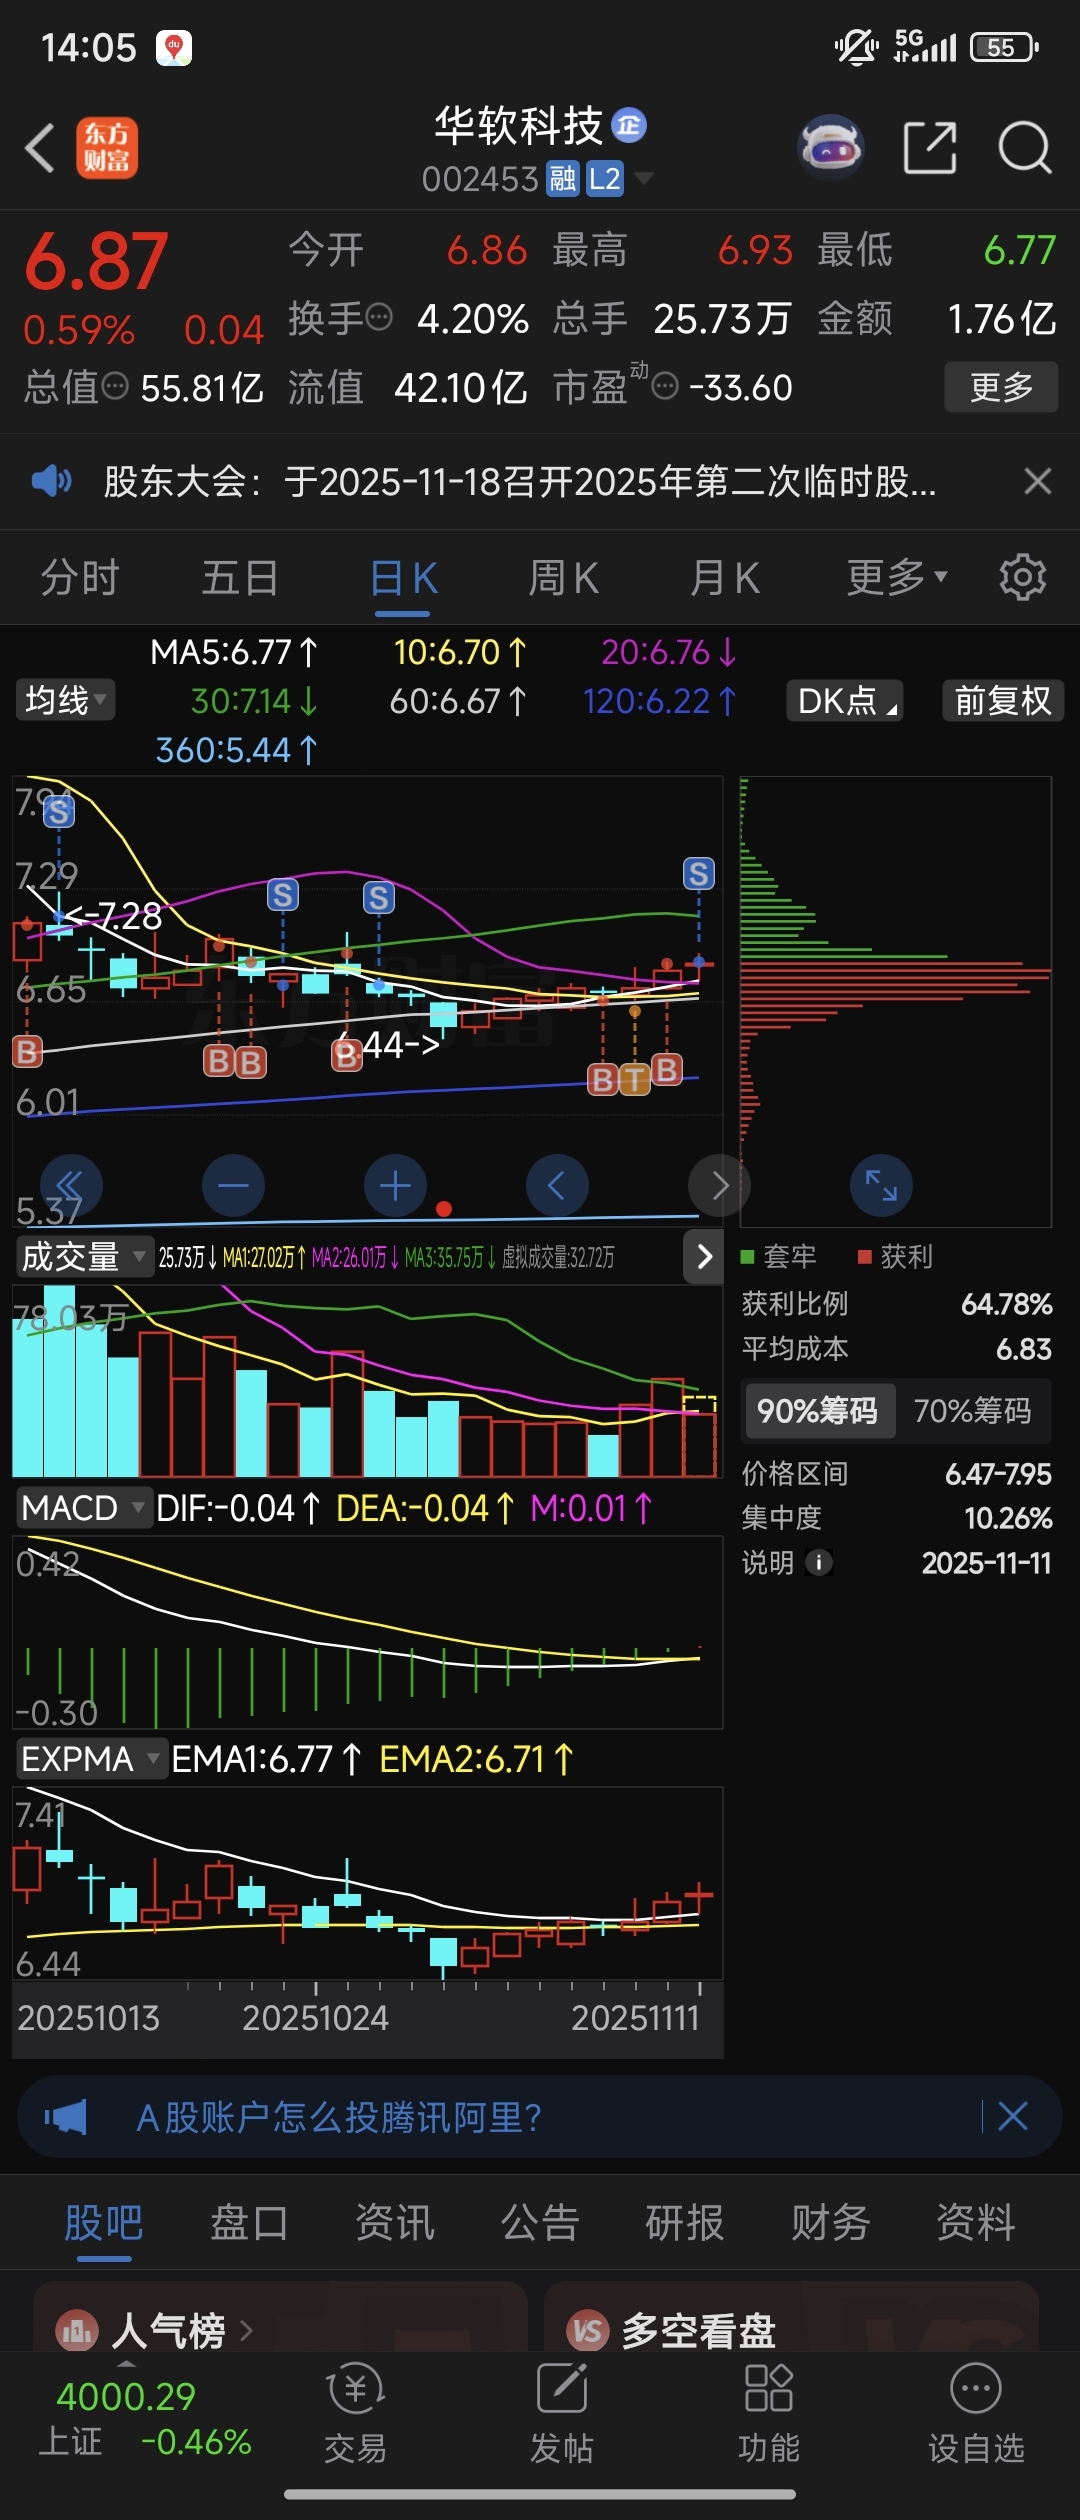Viewport: 1080px width, 2520px height.
Task: Open the robot assistant avatar icon
Action: (831, 147)
